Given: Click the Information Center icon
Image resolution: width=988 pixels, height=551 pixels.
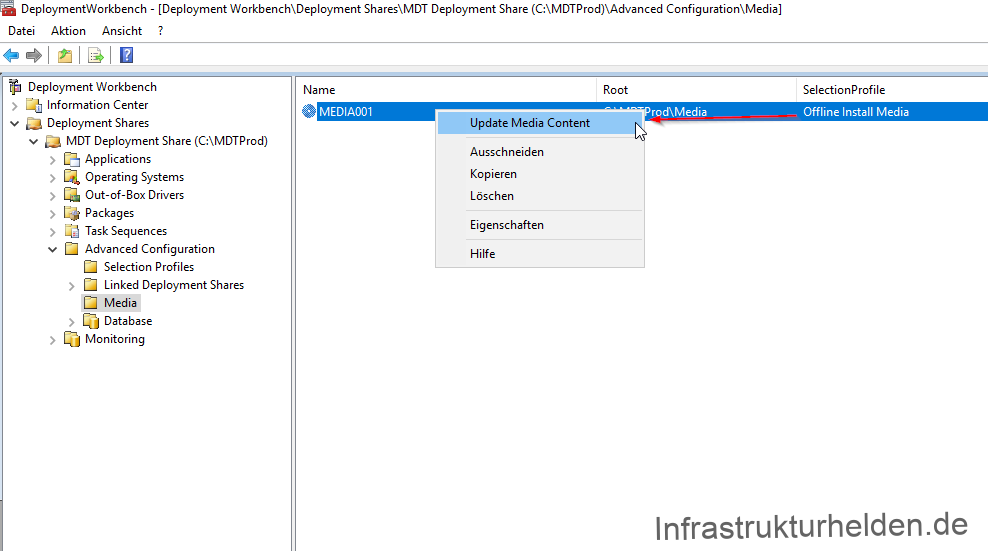Looking at the screenshot, I should (34, 105).
